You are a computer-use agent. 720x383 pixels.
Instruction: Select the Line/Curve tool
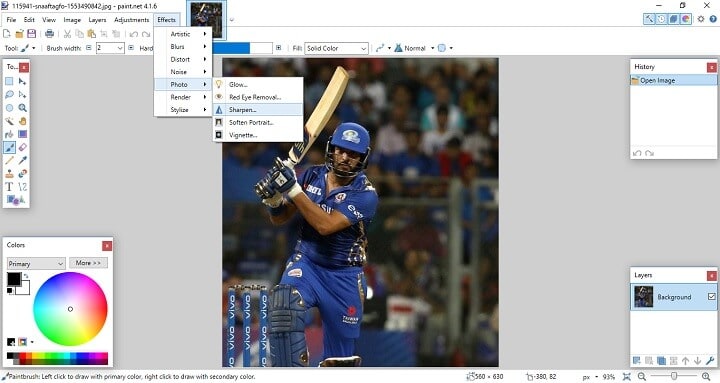point(22,186)
